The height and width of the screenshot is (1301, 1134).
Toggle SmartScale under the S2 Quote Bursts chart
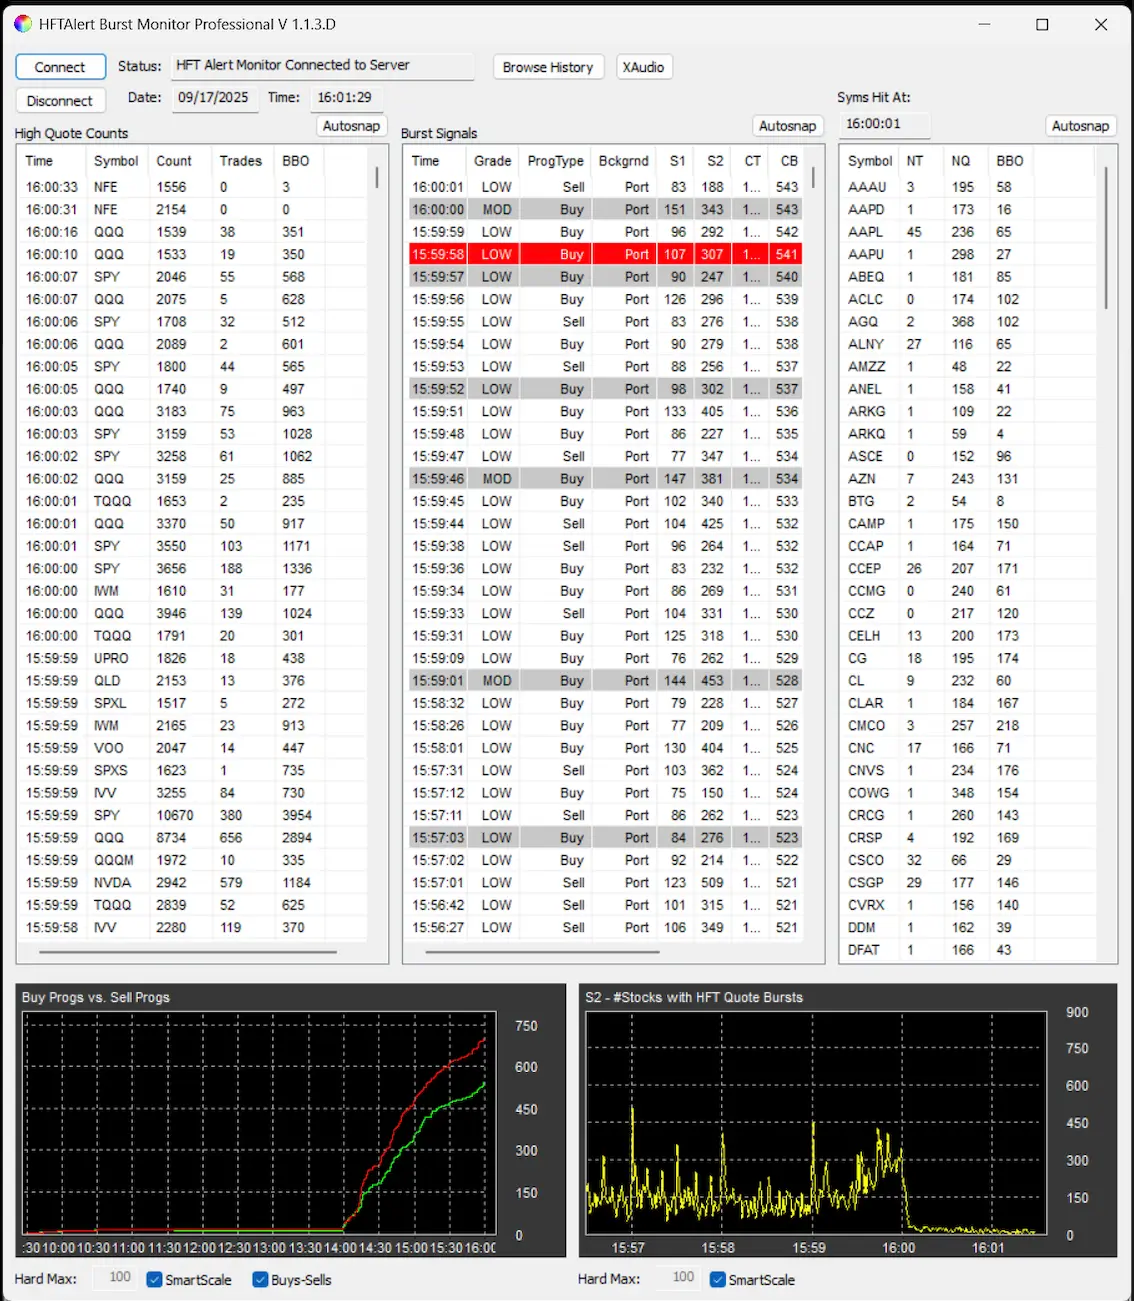(717, 1279)
